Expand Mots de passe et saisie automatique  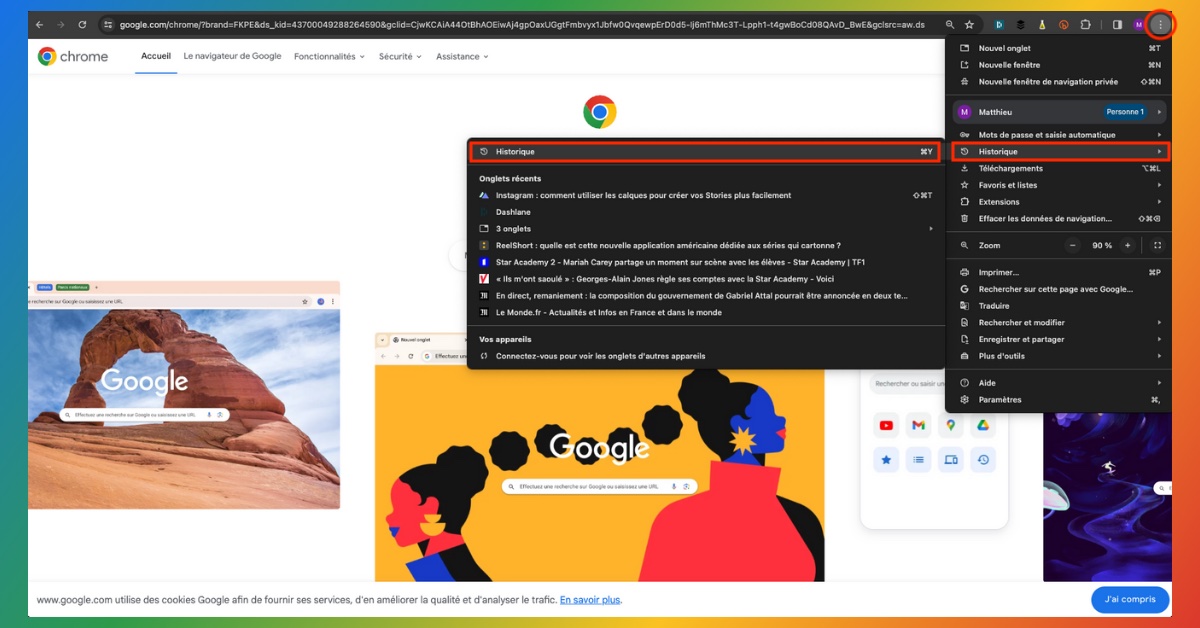point(1058,135)
